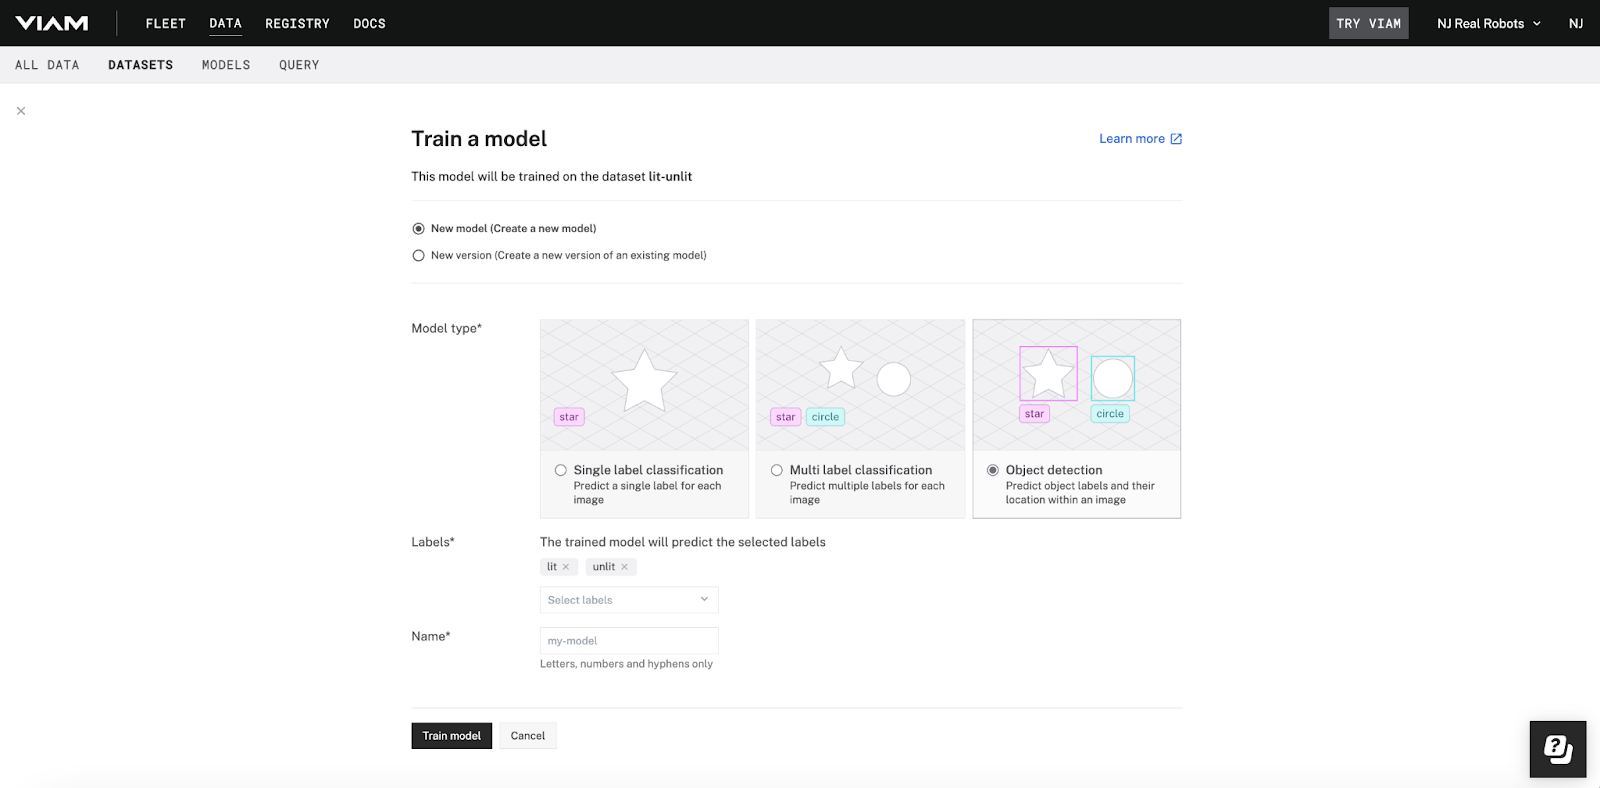Open the Select labels dropdown
Viewport: 1600px width, 788px height.
pos(629,600)
